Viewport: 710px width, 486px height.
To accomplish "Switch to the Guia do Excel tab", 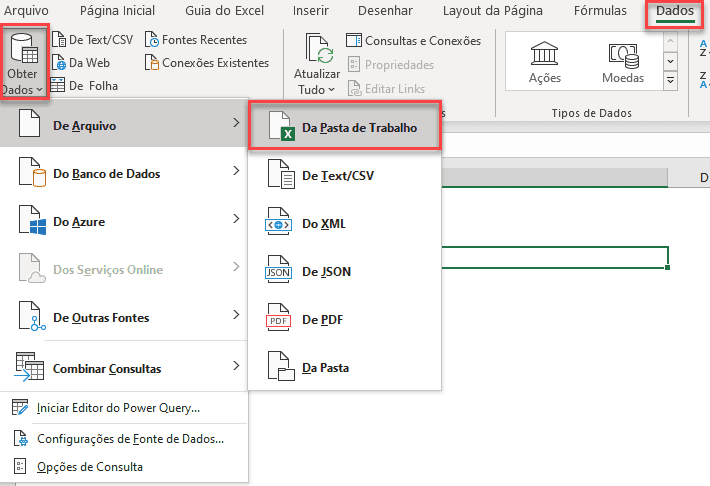I will pyautogui.click(x=224, y=10).
